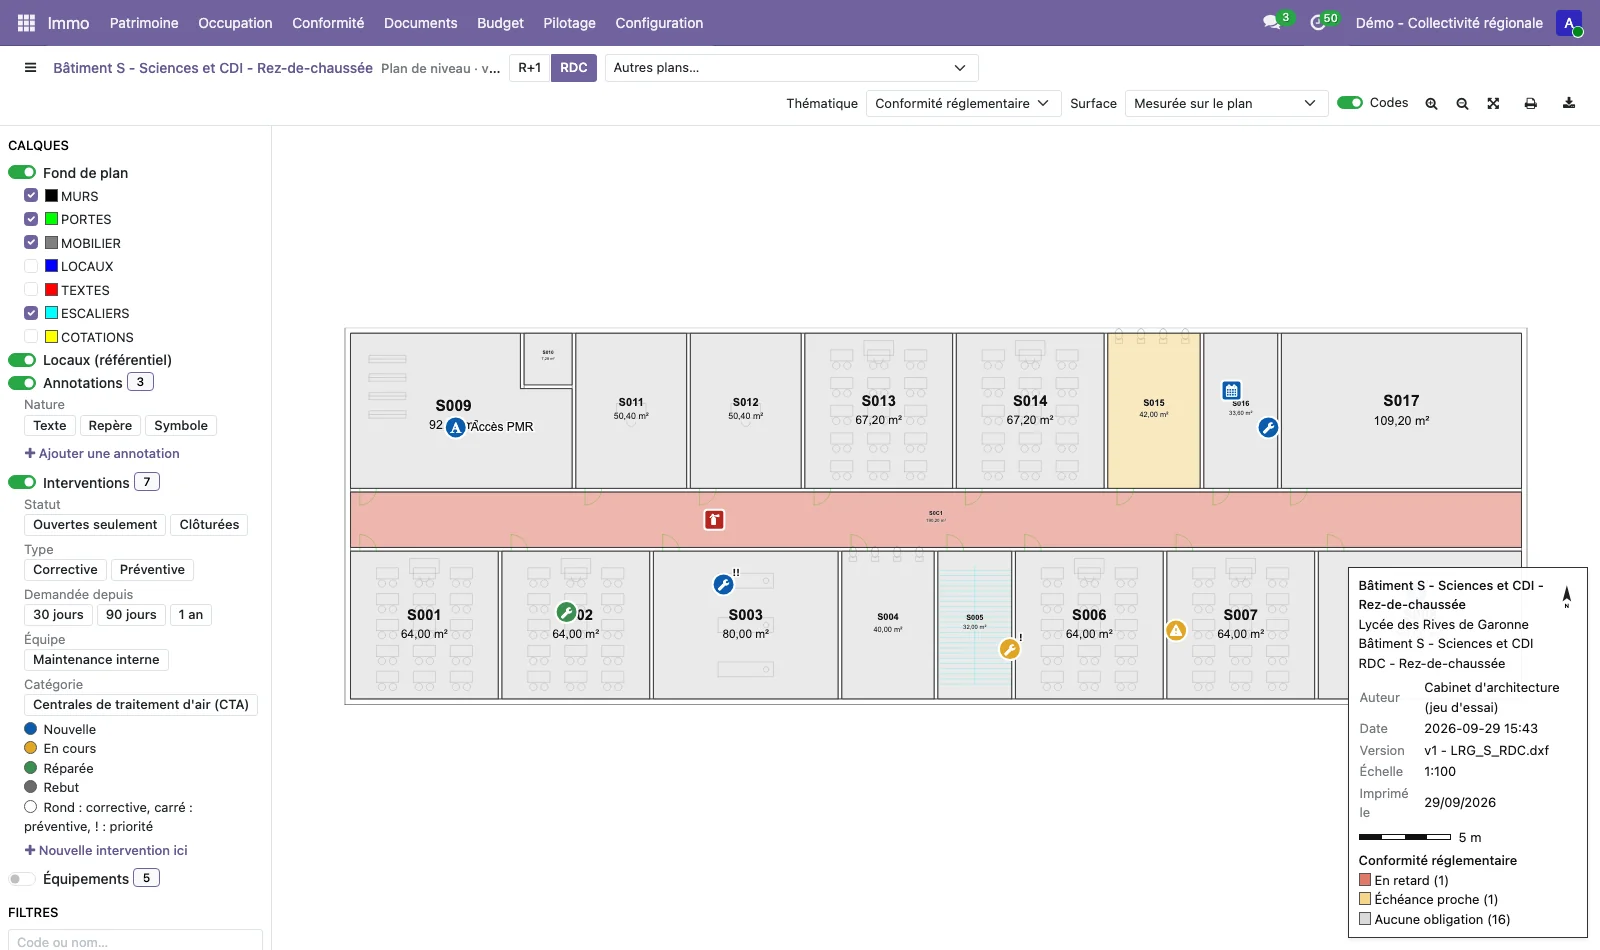The image size is (1600, 950).
Task: Print the floor plan
Action: pos(1530,103)
